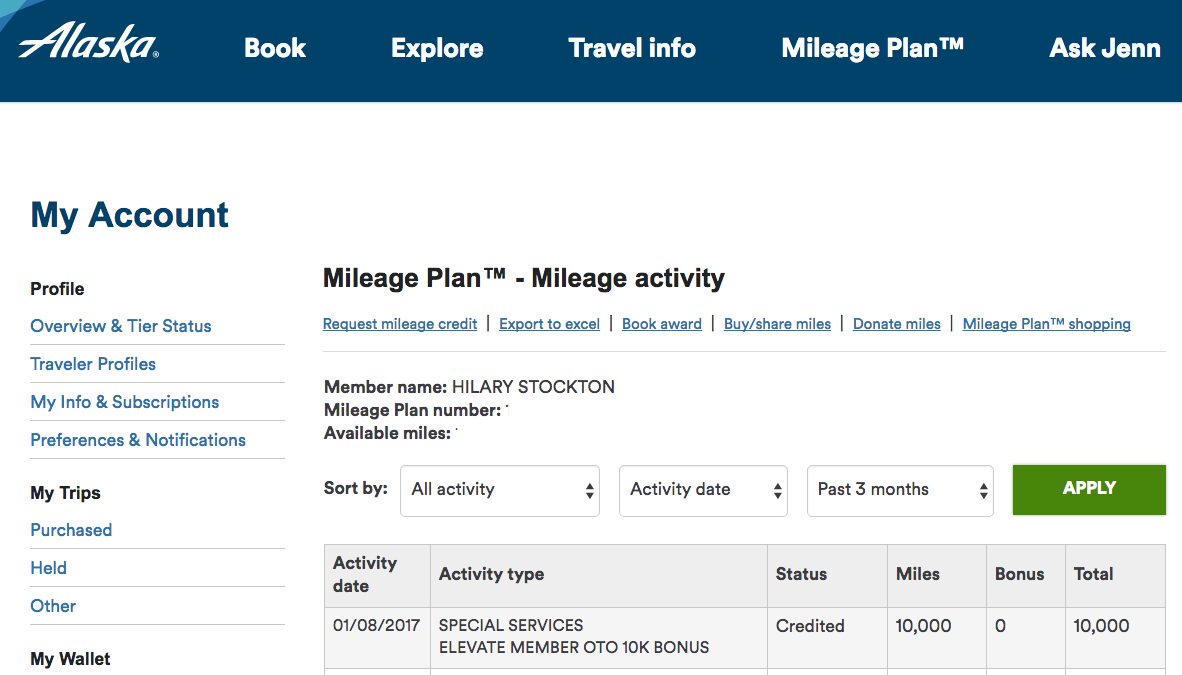
Task: Click the Status column header
Action: coord(827,575)
